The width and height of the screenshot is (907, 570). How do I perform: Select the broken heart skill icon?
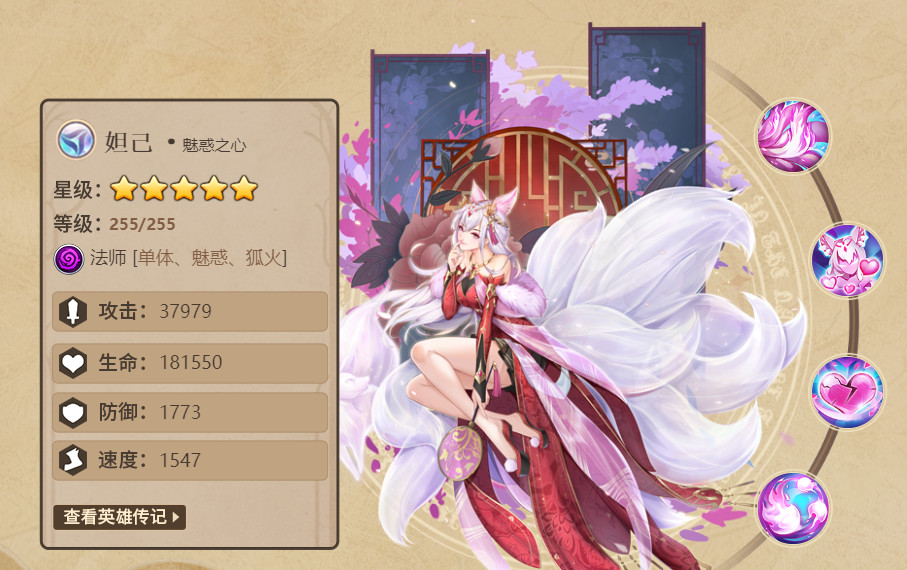pos(847,392)
